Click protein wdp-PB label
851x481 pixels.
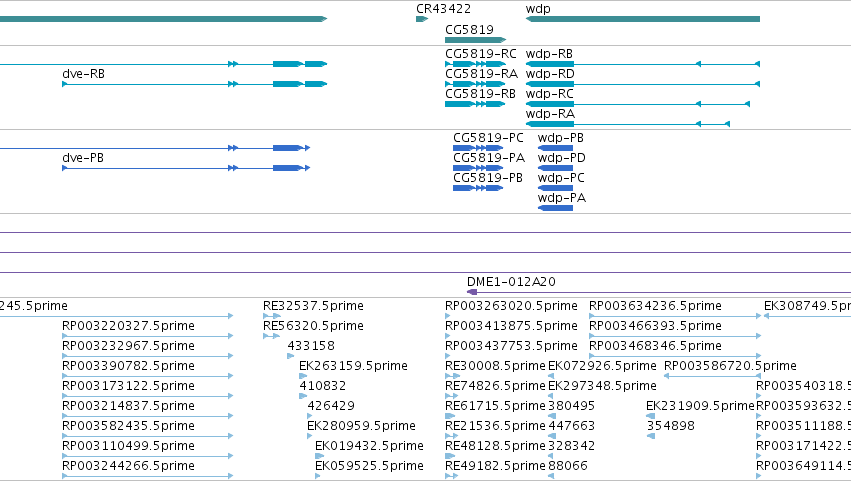(x=561, y=138)
